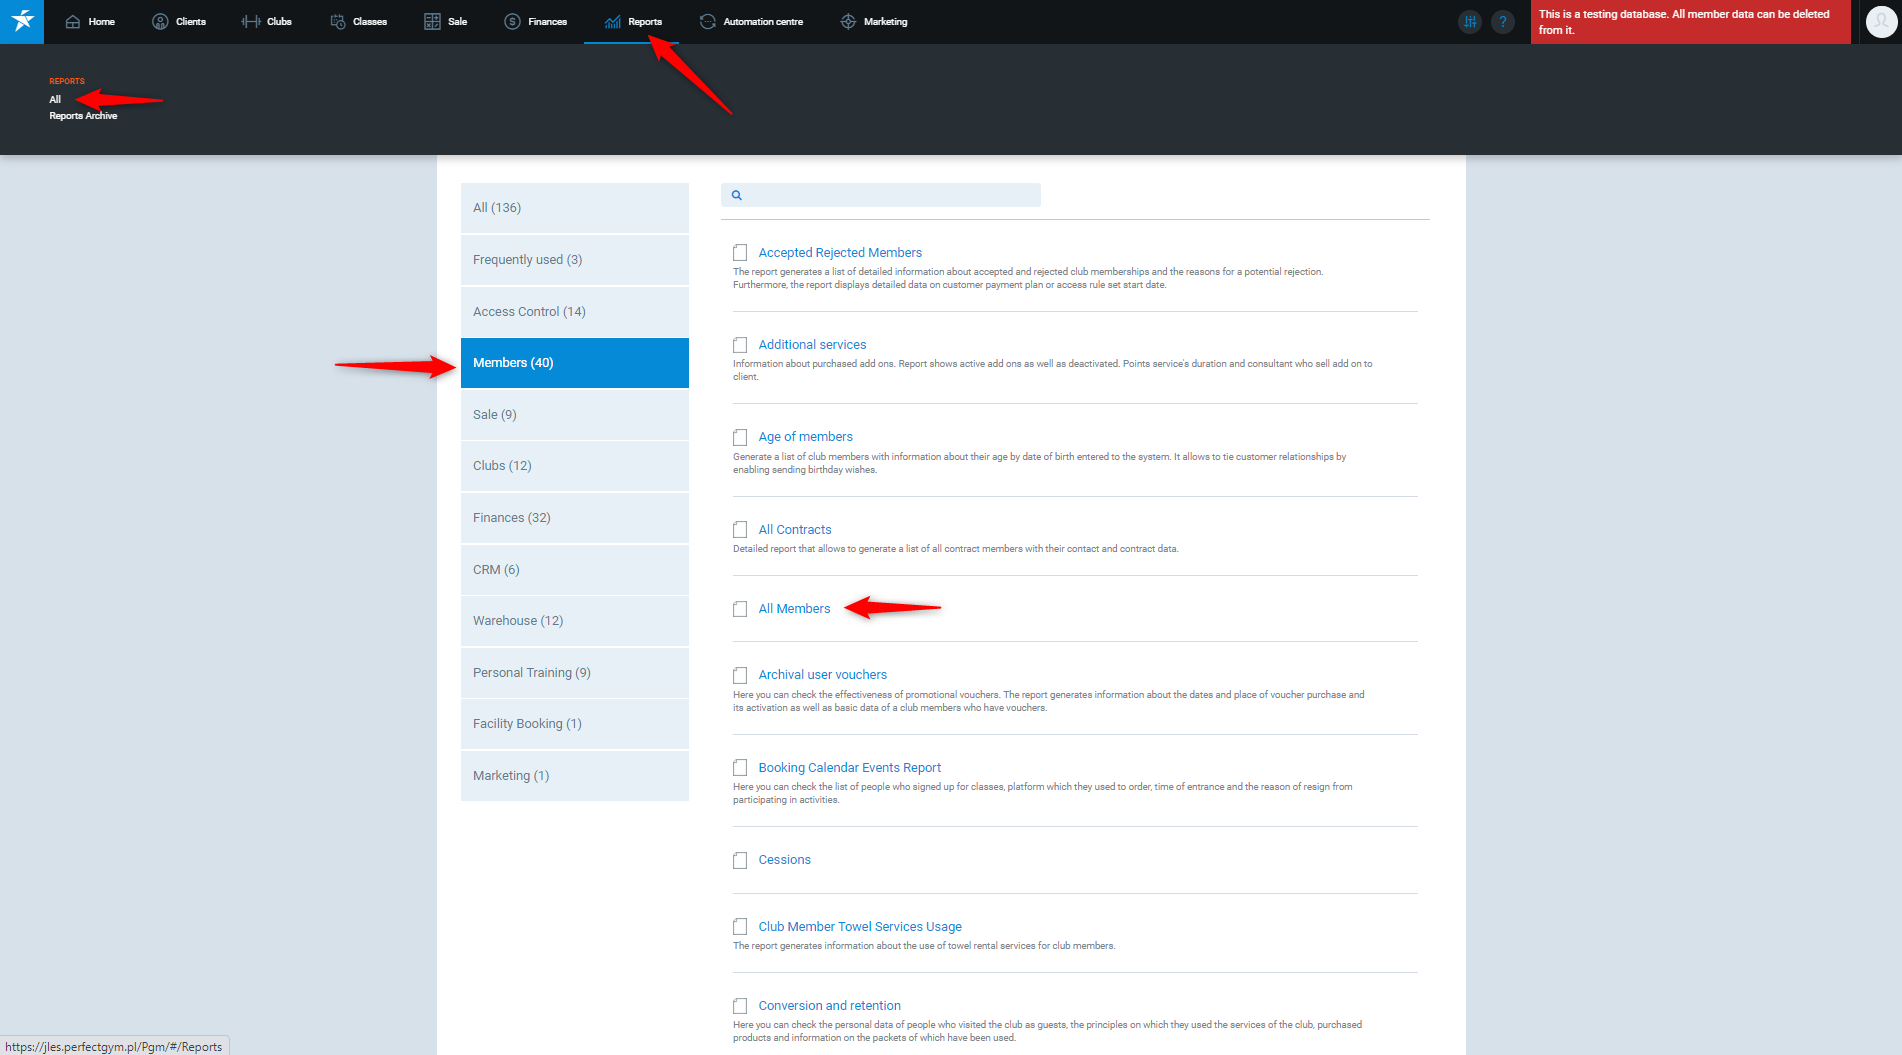Go to Reports Archive
1902x1055 pixels.
83,116
